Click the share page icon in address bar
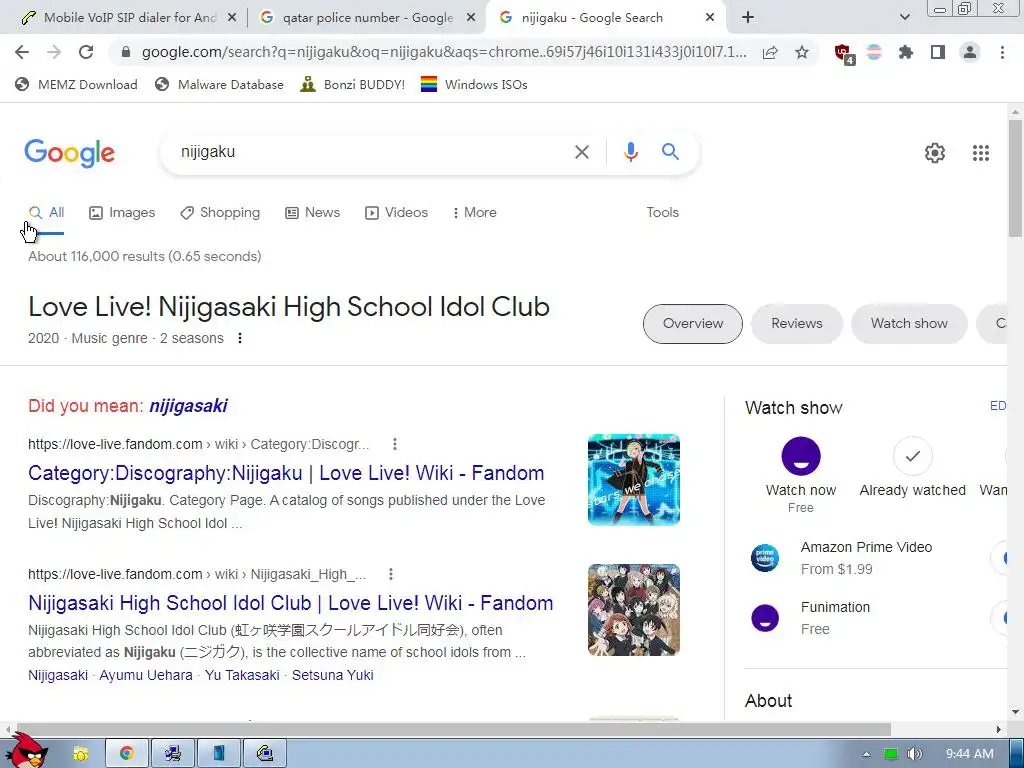This screenshot has height=768, width=1024. [770, 52]
